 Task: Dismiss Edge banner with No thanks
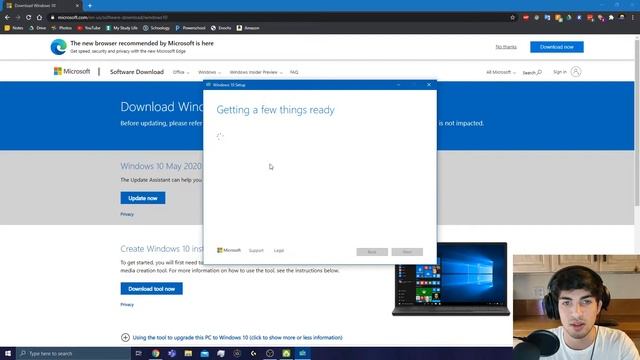(x=506, y=47)
